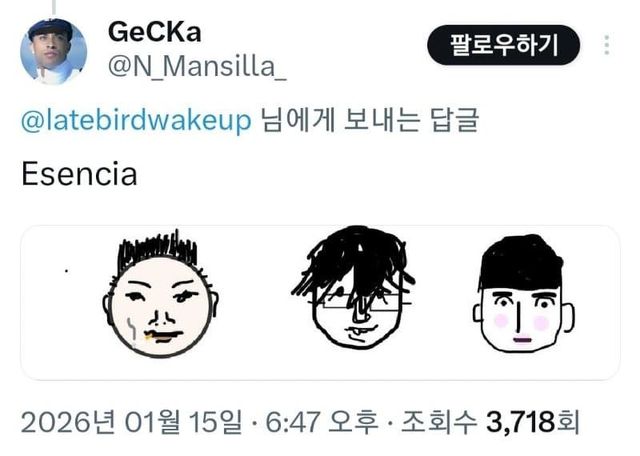Click the 팔로우하기 follow button
This screenshot has width=640, height=456.
[x=503, y=45]
